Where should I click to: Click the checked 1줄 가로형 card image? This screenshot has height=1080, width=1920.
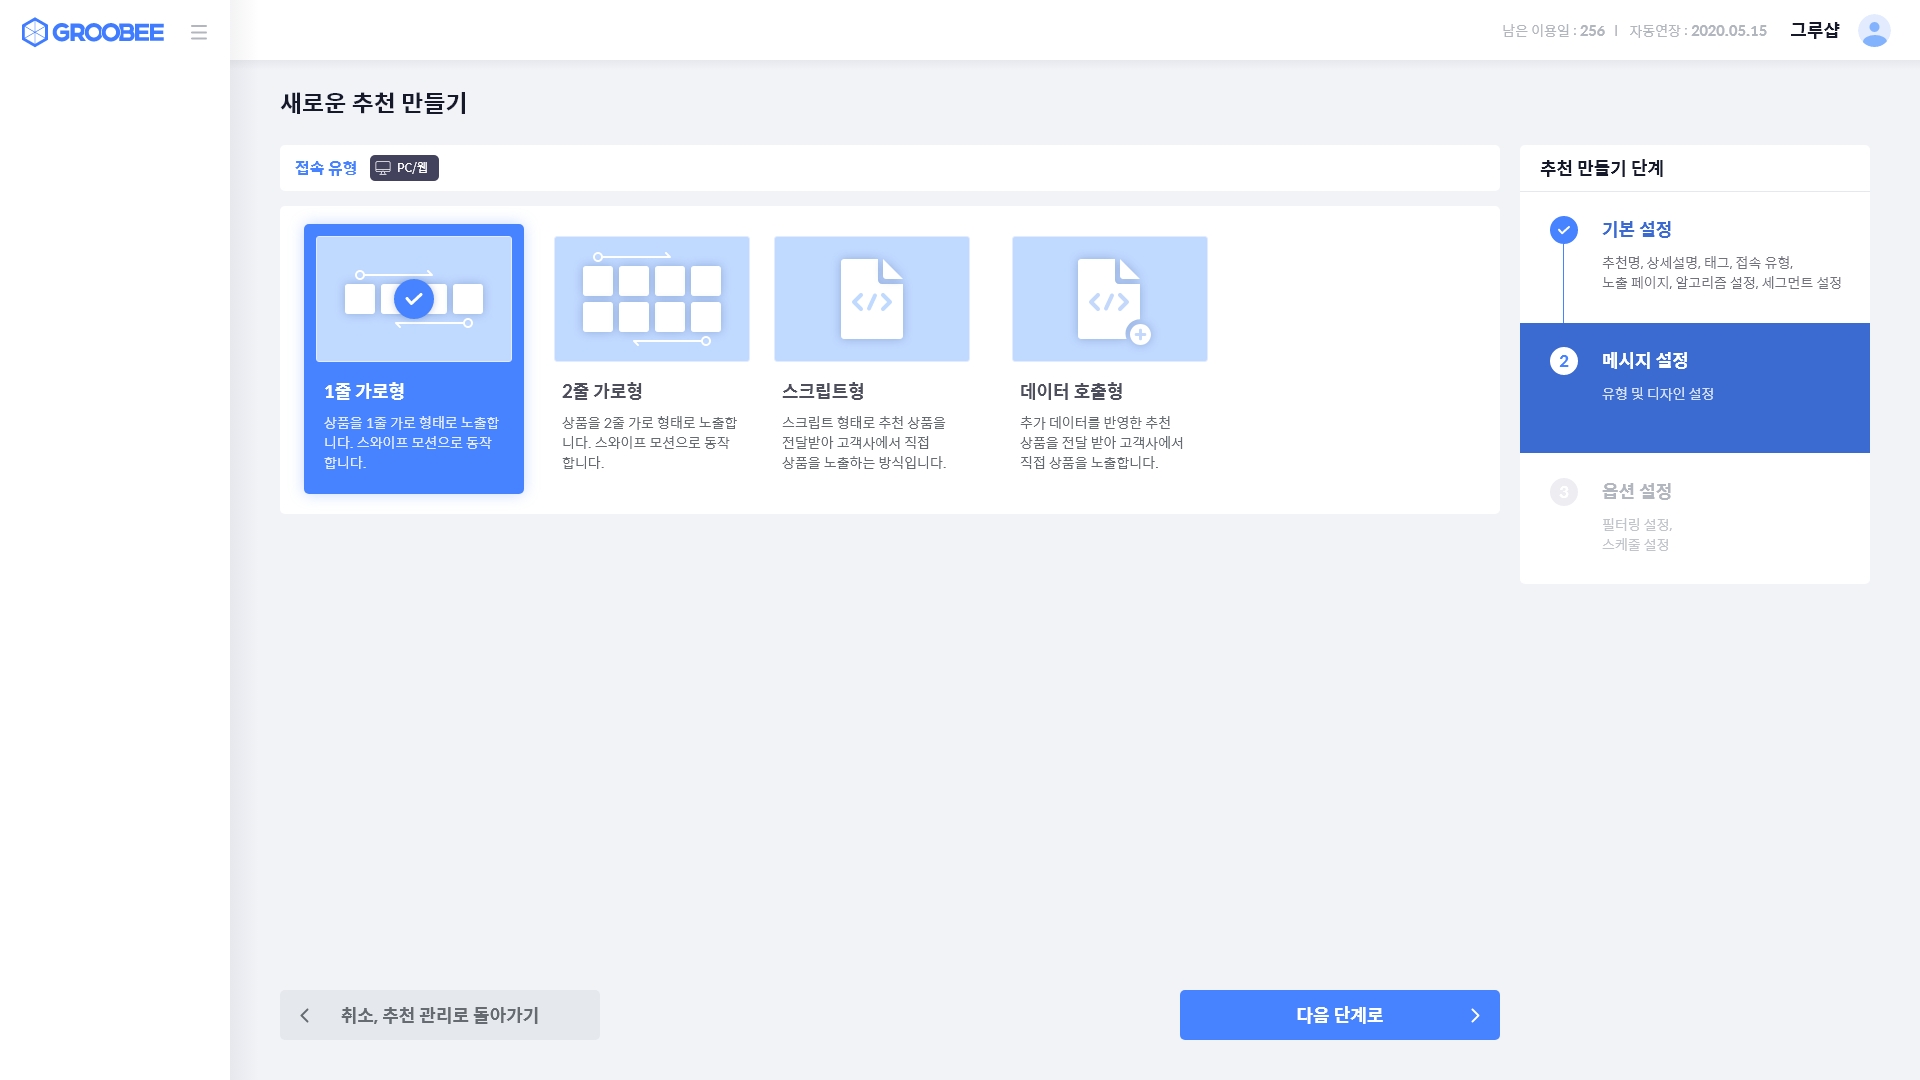(x=414, y=298)
